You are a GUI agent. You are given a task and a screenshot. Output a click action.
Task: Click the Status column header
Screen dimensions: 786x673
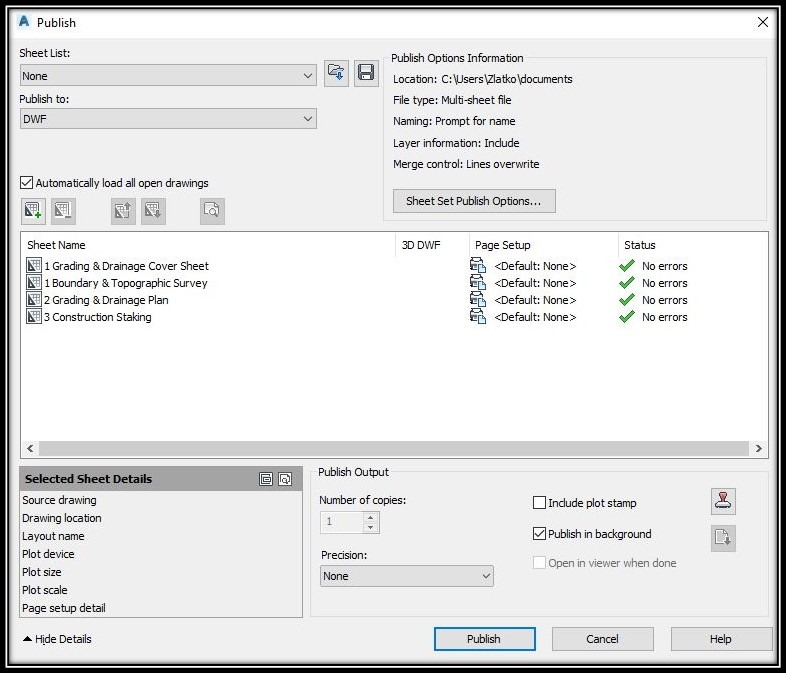pyautogui.click(x=693, y=245)
